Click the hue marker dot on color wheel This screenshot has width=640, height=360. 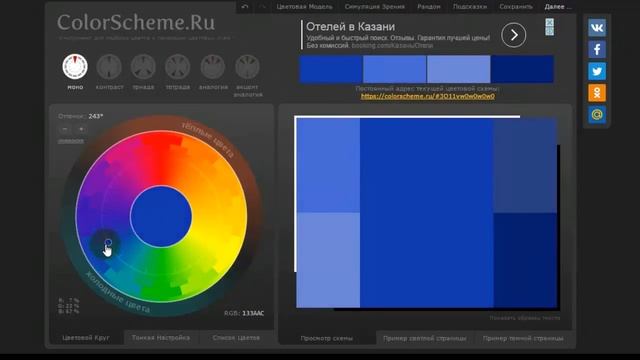click(x=108, y=242)
